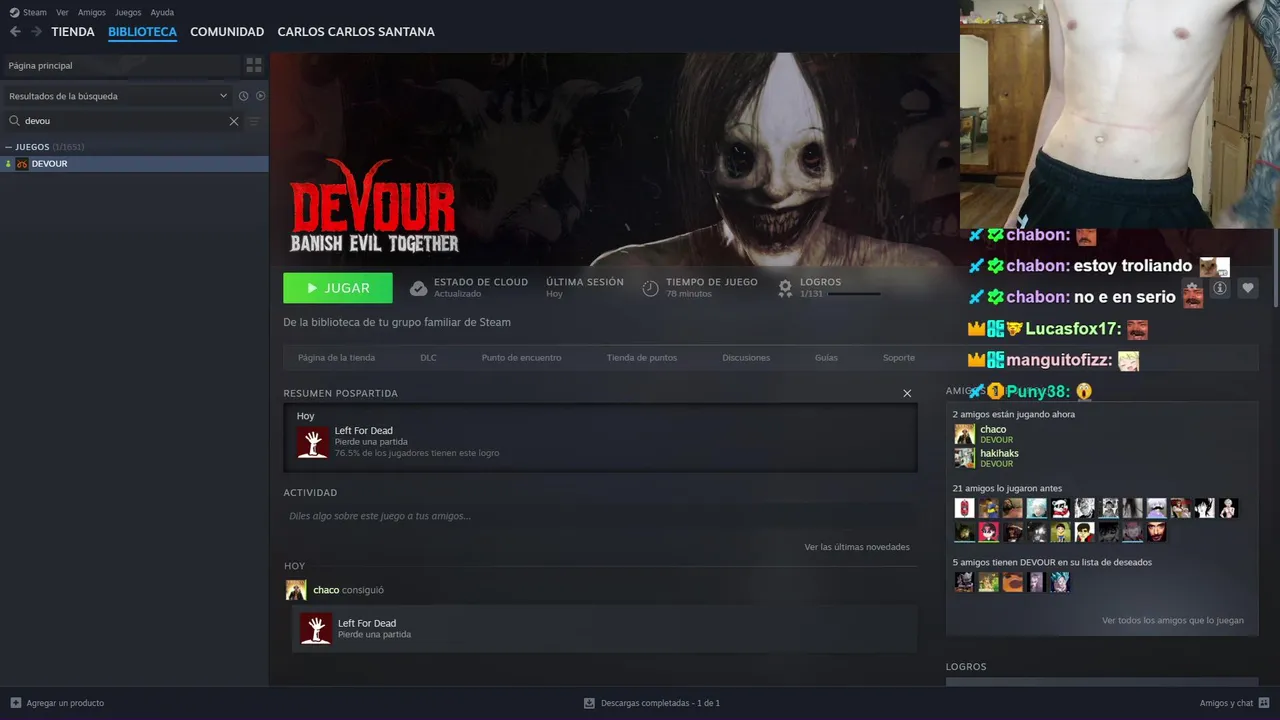Open first avatar in previously played friends
The width and height of the screenshot is (1280, 720).
click(964, 508)
